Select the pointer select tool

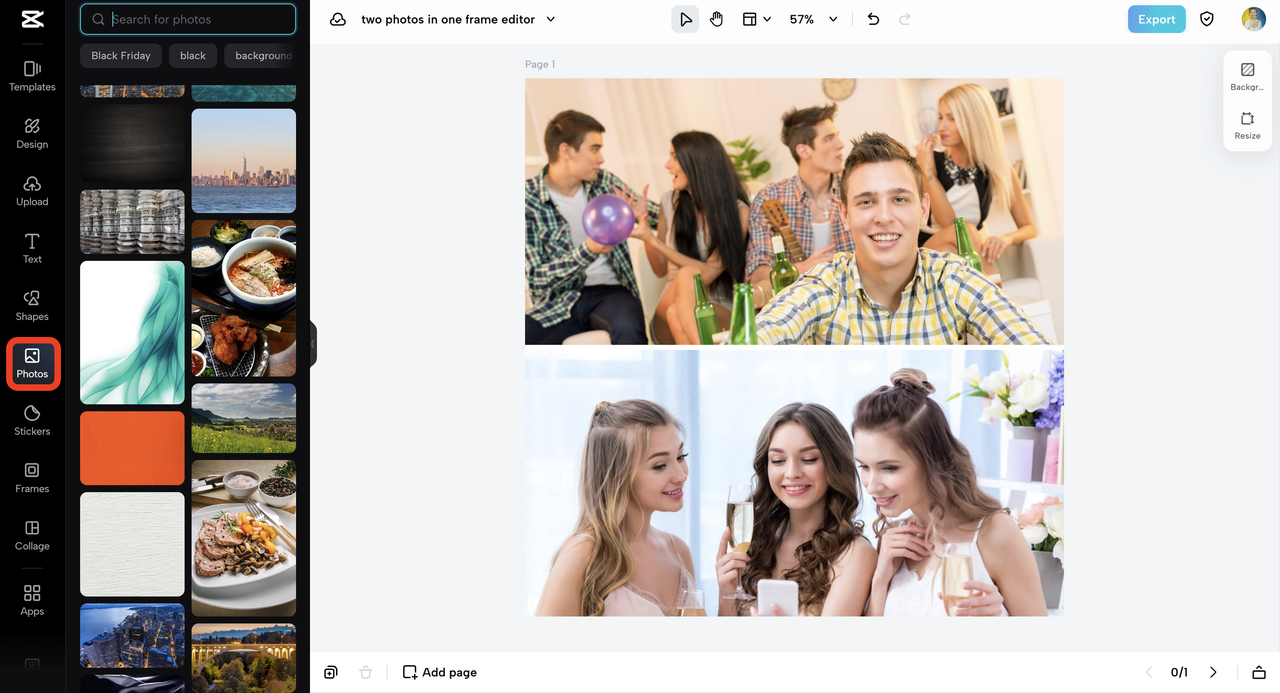tap(685, 19)
